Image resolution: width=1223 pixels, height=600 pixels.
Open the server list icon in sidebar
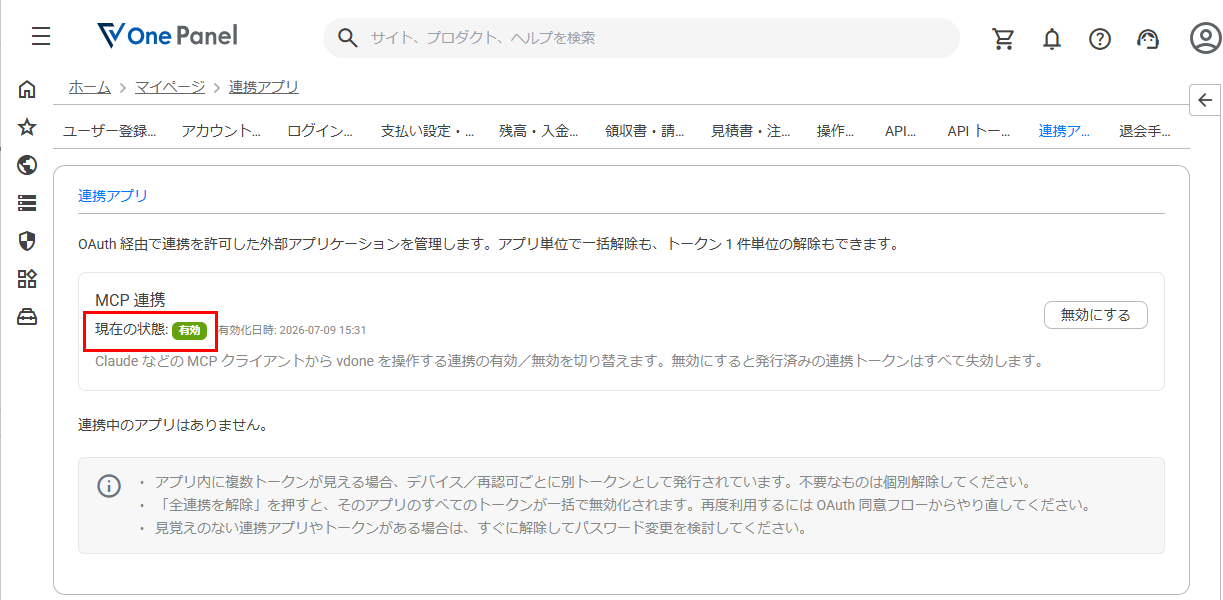(27, 203)
